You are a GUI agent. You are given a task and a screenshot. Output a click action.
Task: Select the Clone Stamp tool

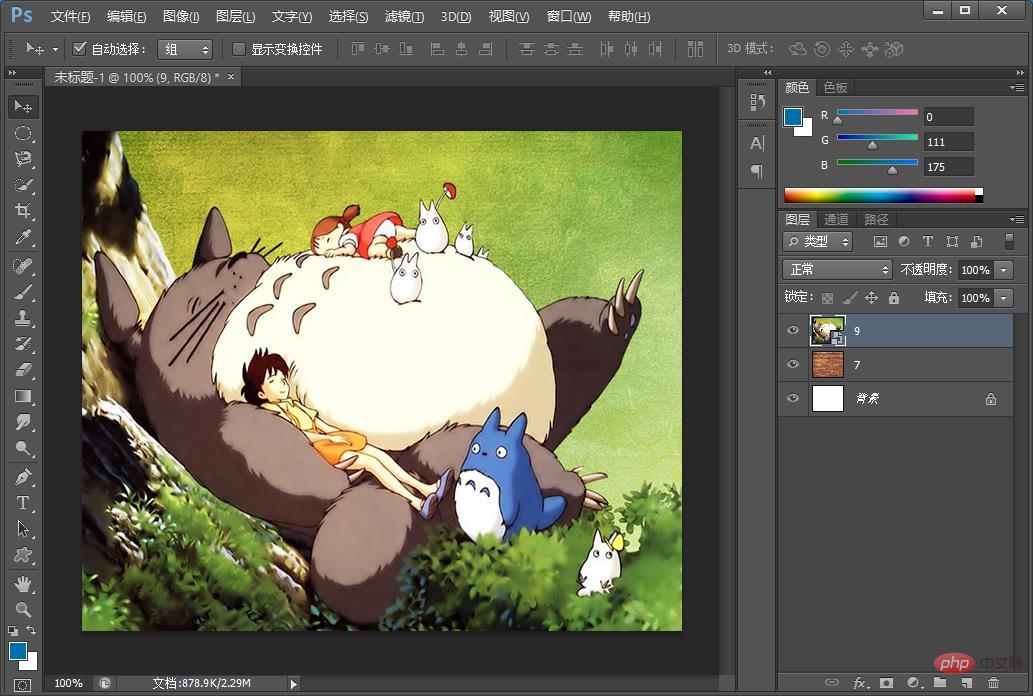[x=23, y=318]
